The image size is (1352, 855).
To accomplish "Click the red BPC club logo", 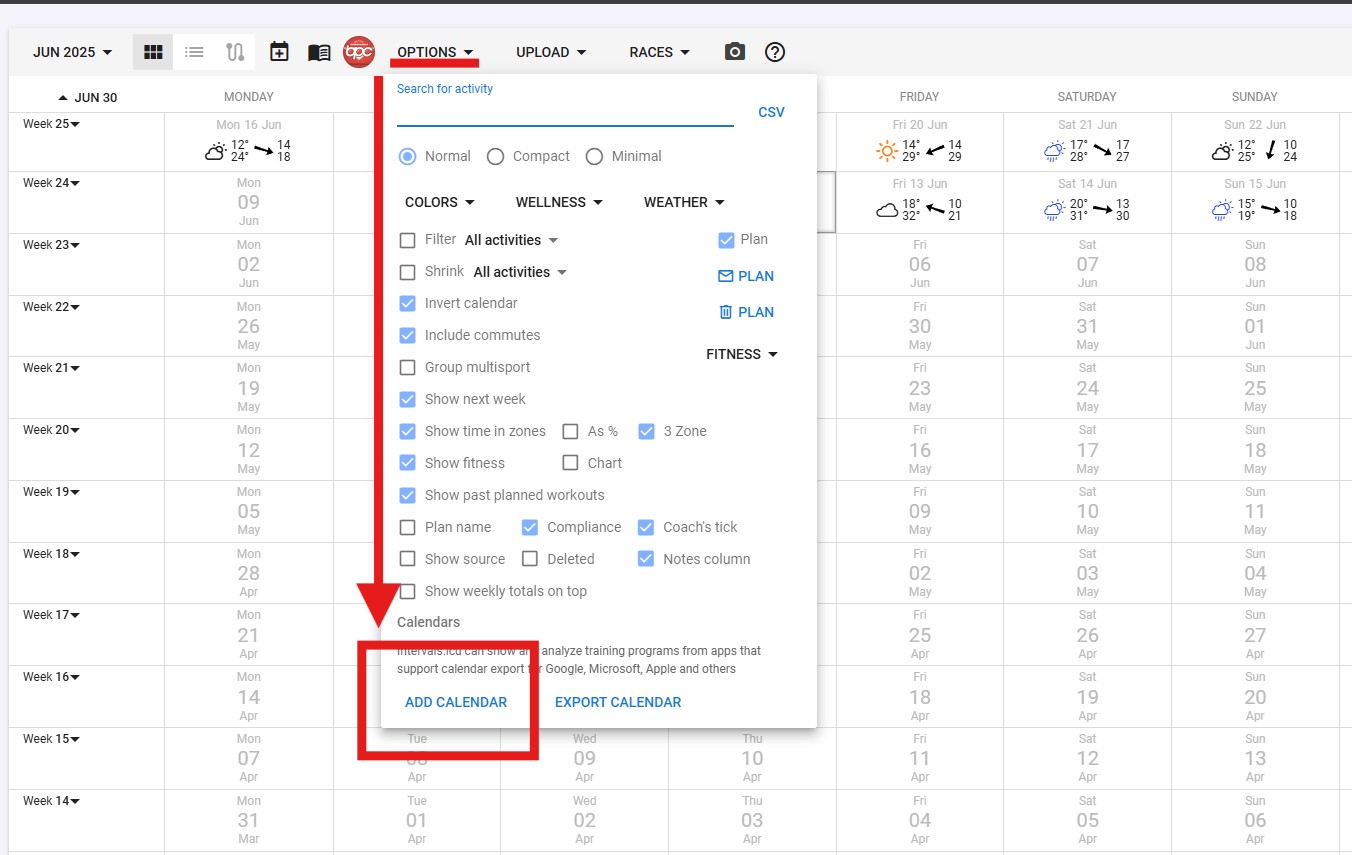I will point(360,51).
